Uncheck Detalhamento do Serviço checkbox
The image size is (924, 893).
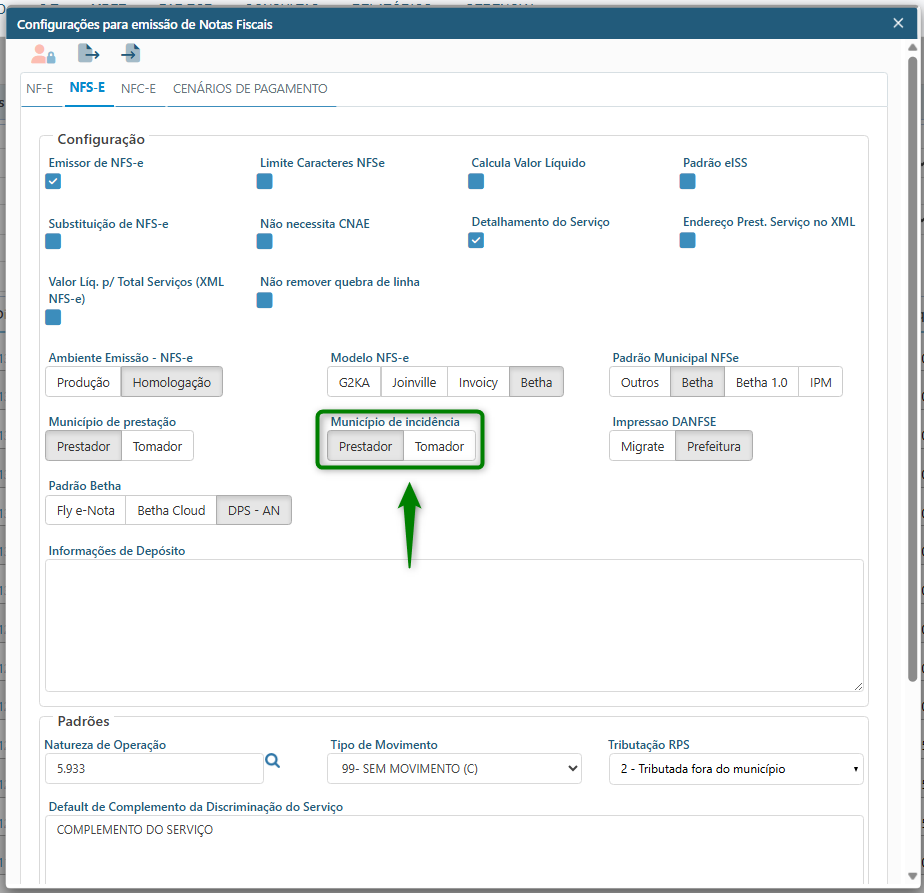coord(476,240)
